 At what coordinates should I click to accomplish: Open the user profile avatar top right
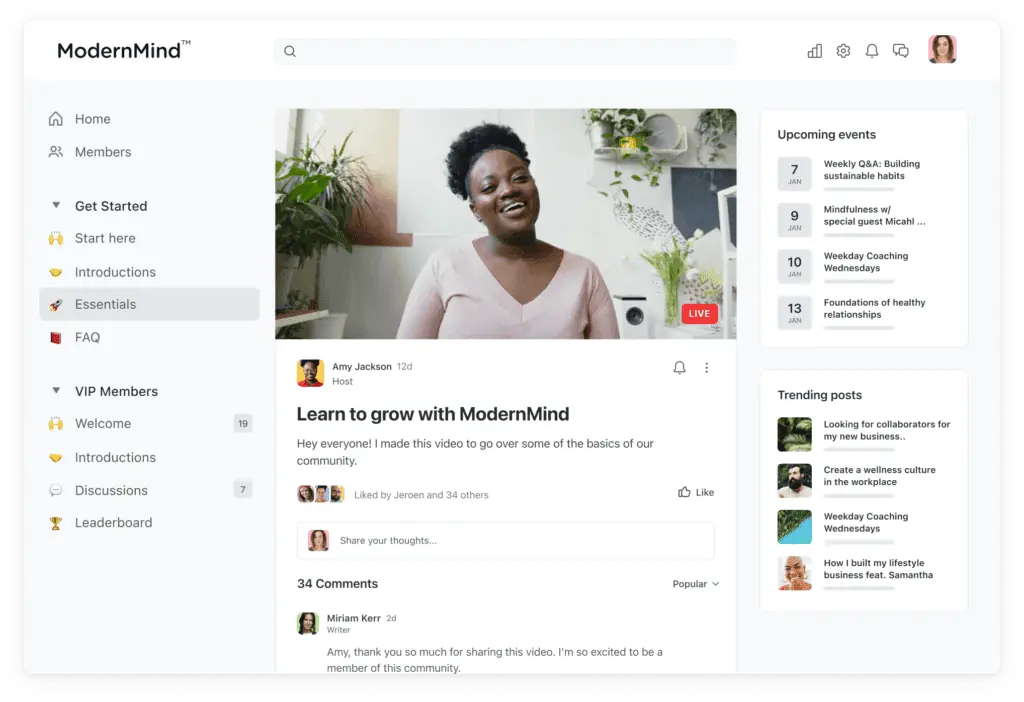pyautogui.click(x=942, y=50)
